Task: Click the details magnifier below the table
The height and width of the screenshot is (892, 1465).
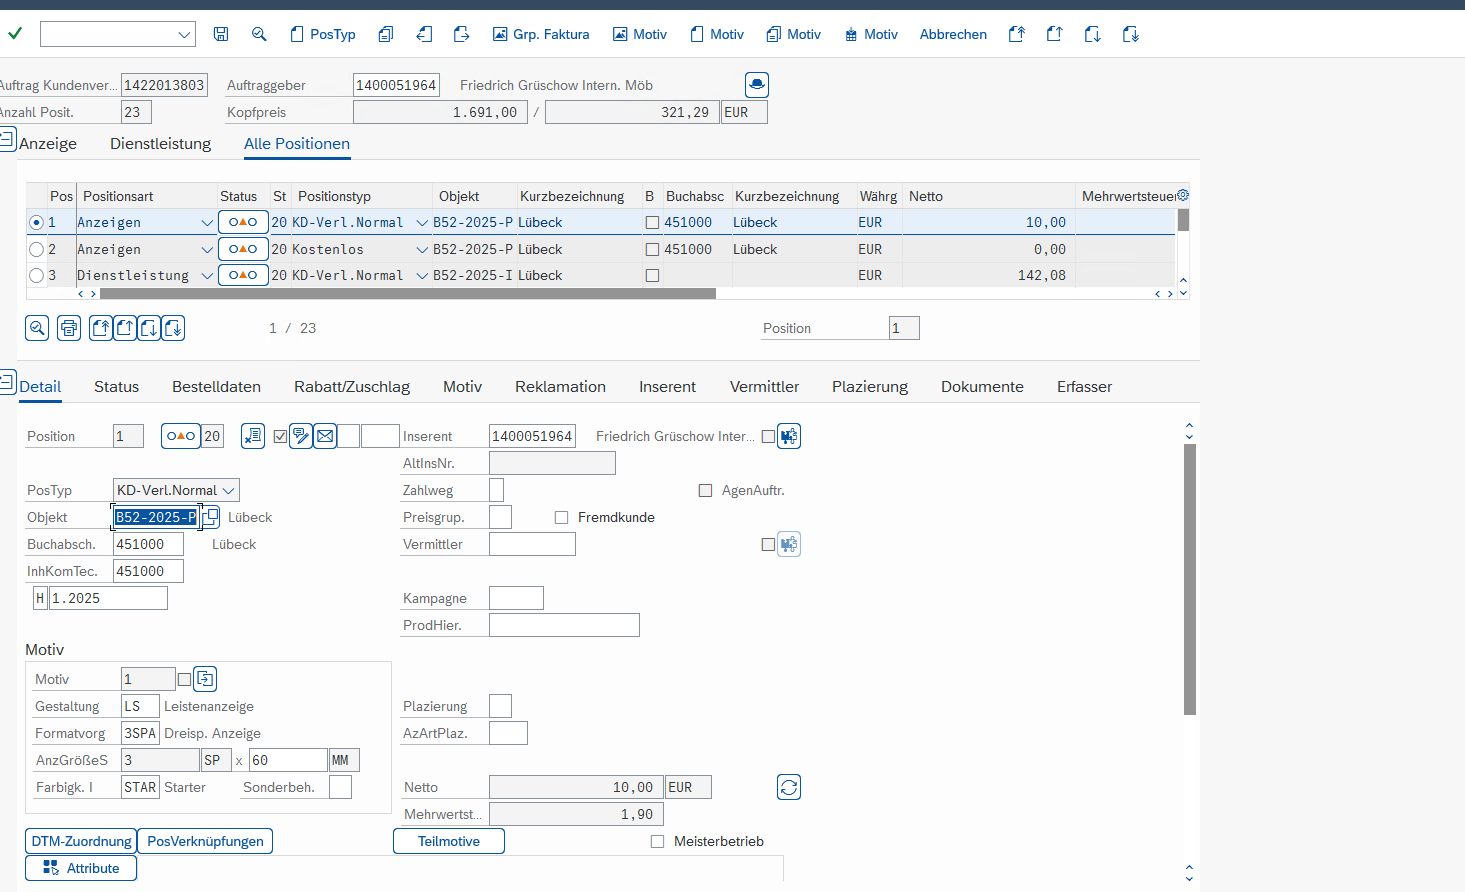Action: click(37, 328)
